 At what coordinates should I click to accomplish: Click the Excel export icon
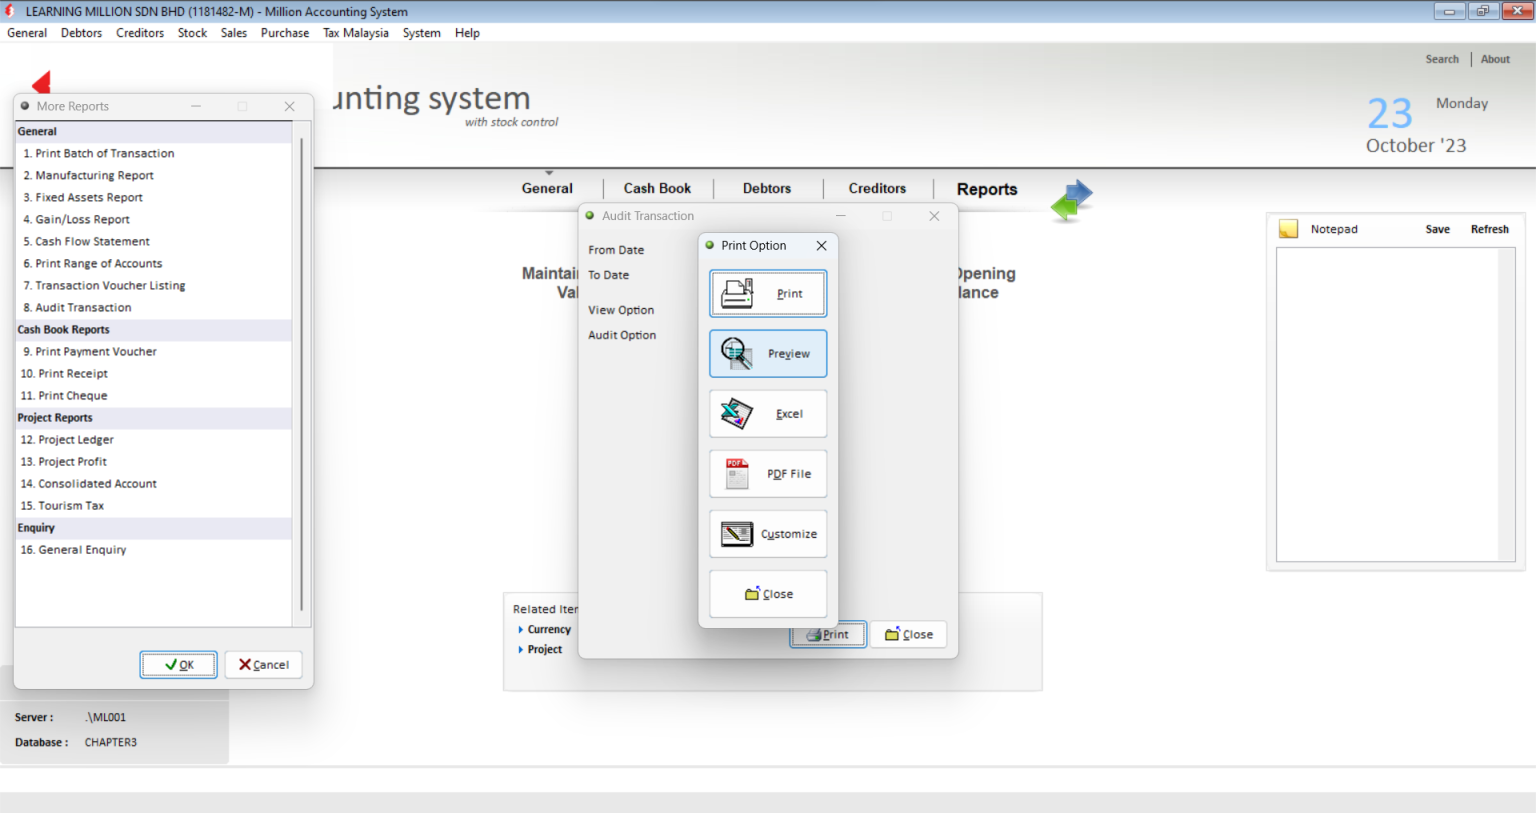tap(737, 413)
